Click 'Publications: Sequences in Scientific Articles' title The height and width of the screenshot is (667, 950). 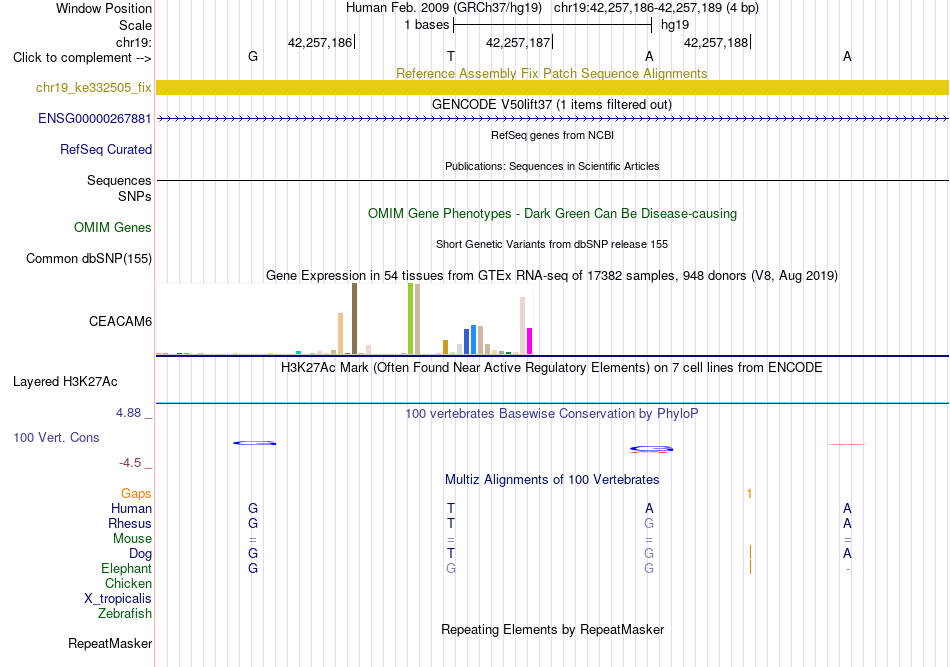(552, 167)
